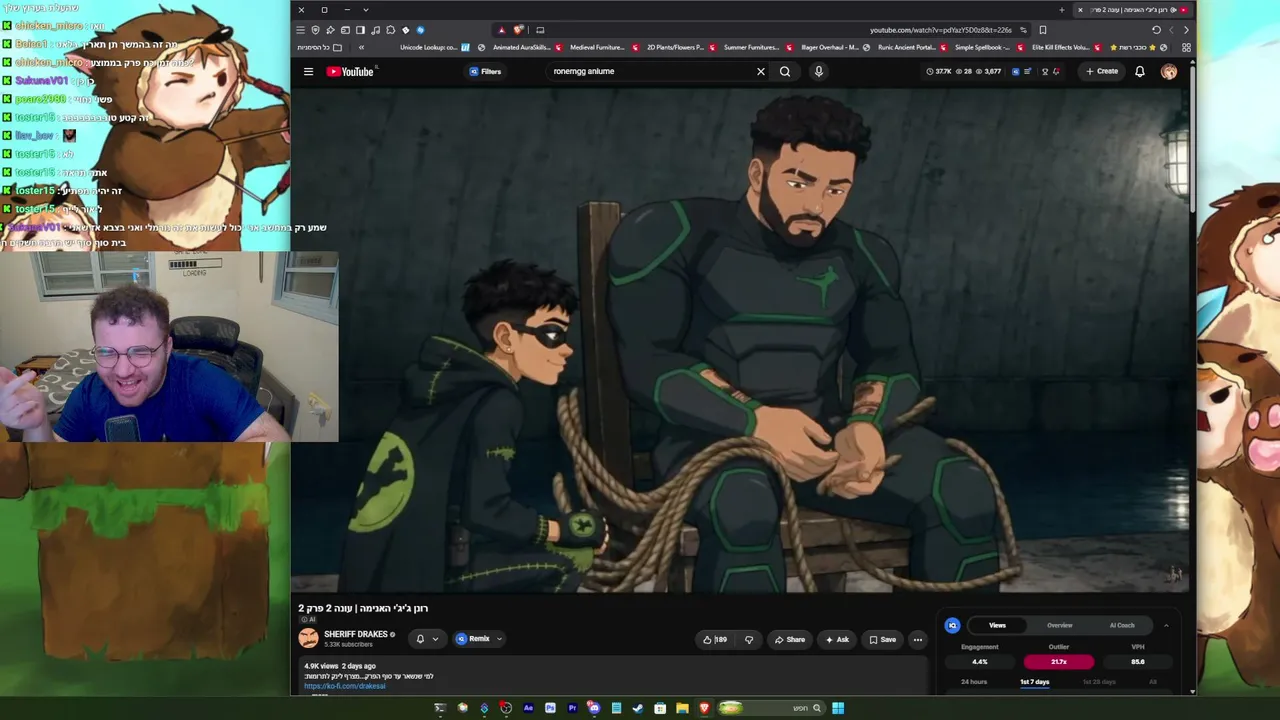1280x720 pixels.
Task: Clear the YouTube search query
Action: [760, 71]
